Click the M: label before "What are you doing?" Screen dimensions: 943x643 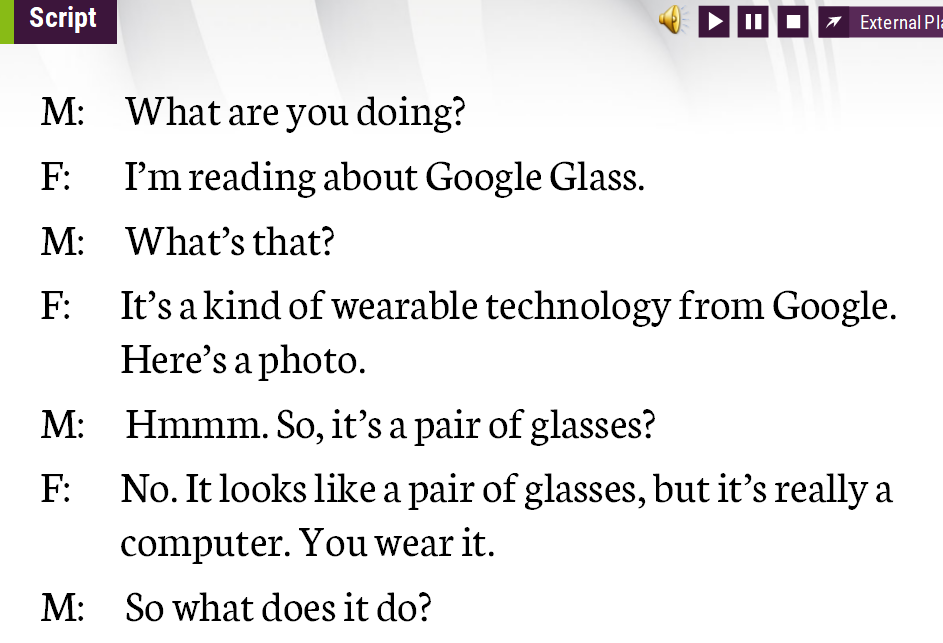point(62,112)
